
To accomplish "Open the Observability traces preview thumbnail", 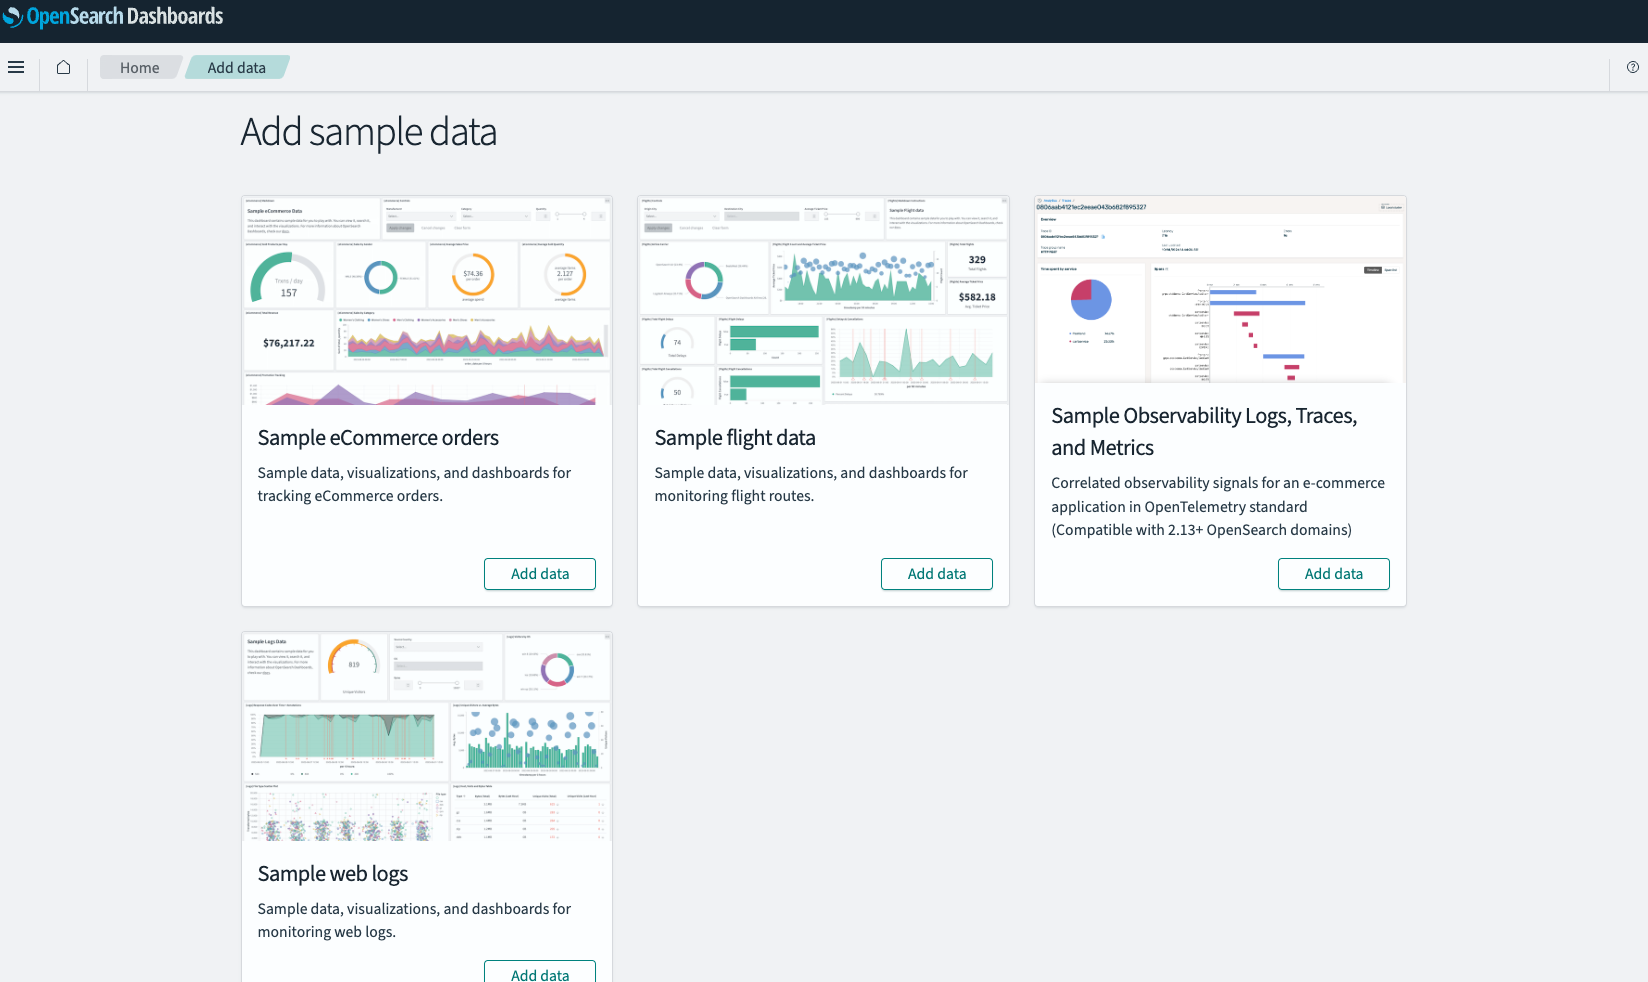I will pyautogui.click(x=1220, y=289).
